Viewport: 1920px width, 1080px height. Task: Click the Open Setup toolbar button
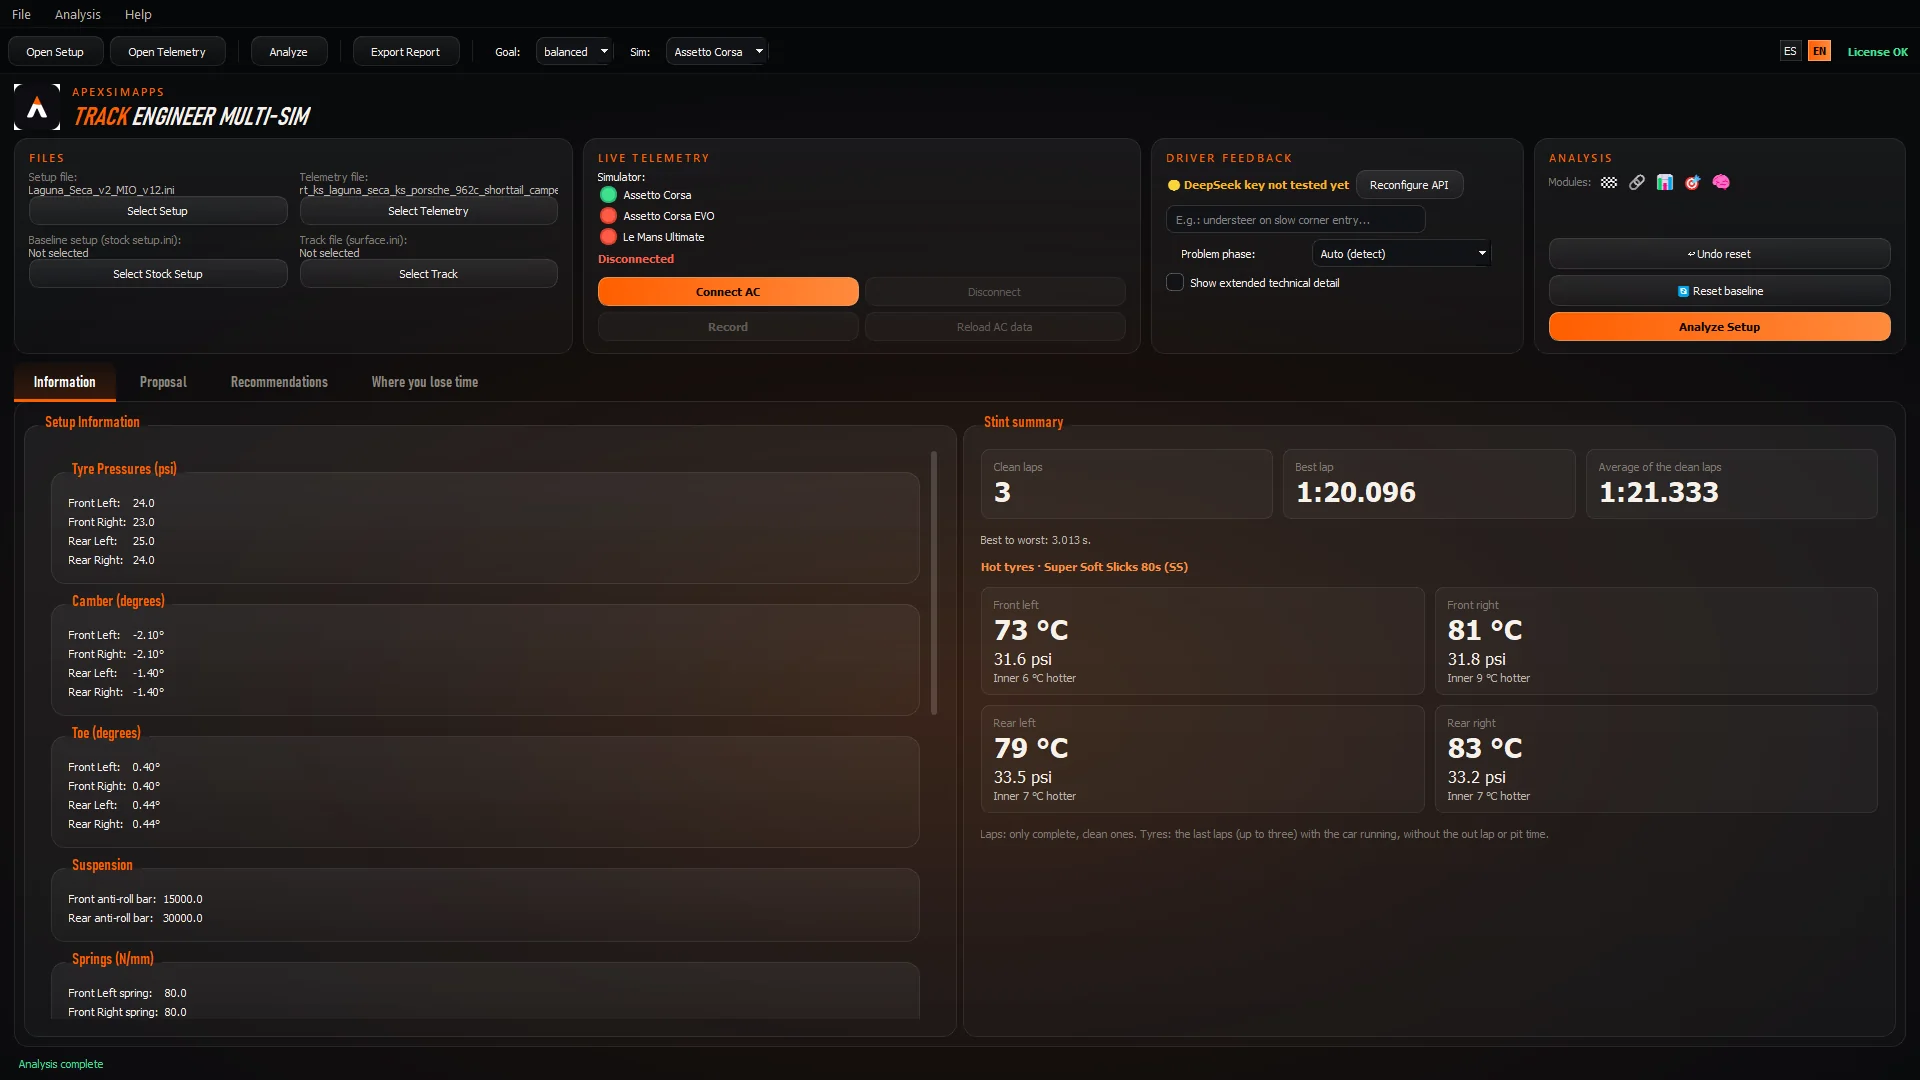[x=55, y=52]
